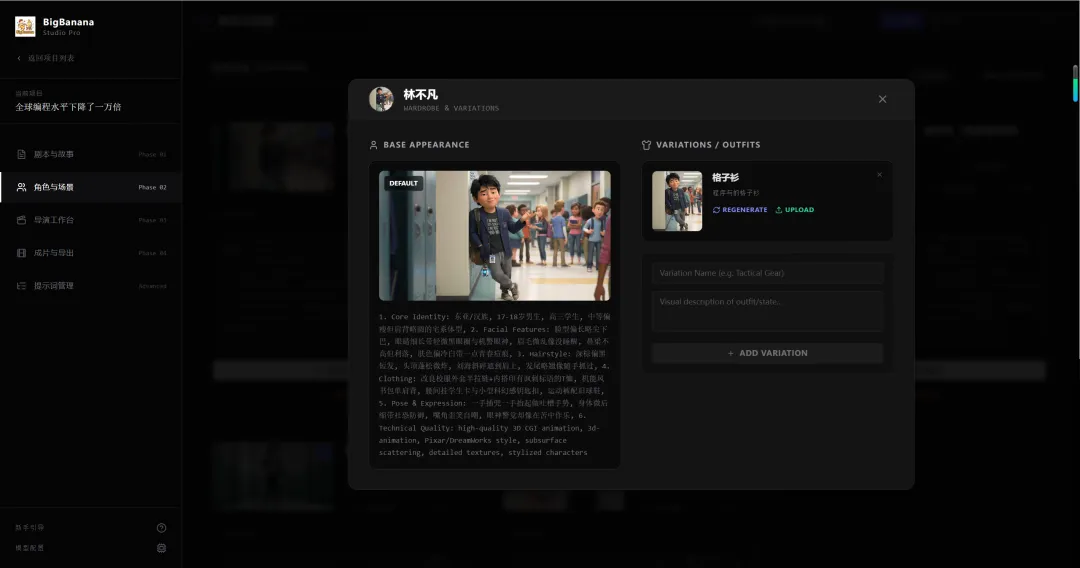Open the 格子衫 variation thumbnail
Screen dimensions: 1080x568
coord(677,201)
